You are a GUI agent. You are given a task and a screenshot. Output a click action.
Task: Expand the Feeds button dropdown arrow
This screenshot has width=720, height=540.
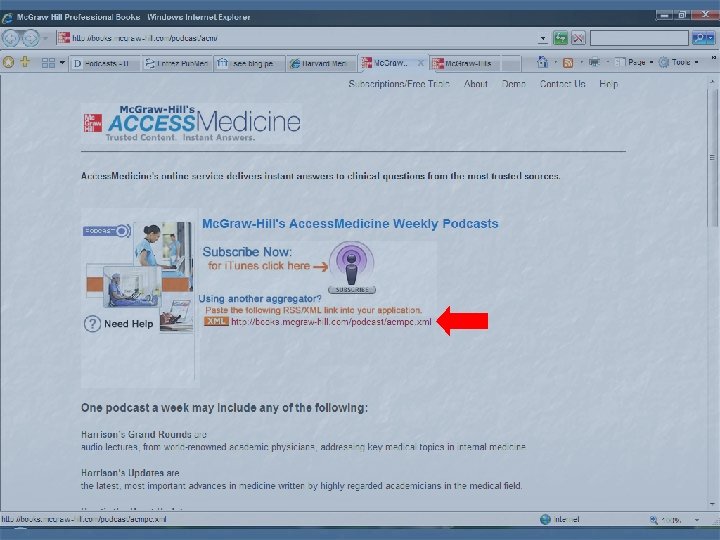[x=581, y=62]
